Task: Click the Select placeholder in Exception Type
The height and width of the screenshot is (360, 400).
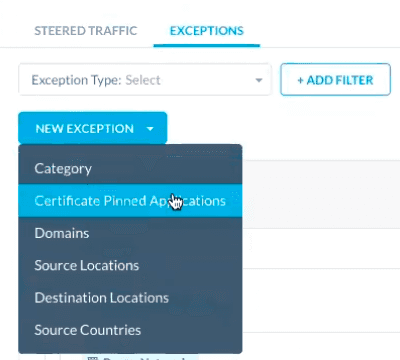Action: [x=143, y=80]
